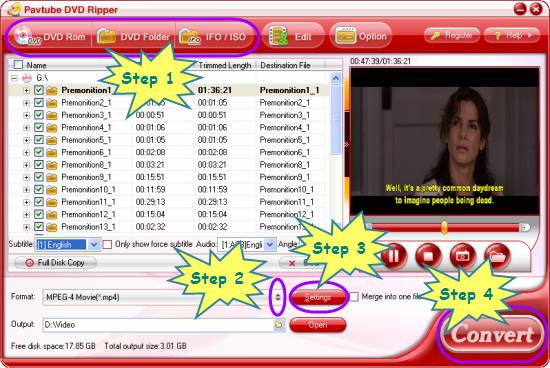
Task: Click folder icon of Premonition4_1
Action: [x=52, y=128]
